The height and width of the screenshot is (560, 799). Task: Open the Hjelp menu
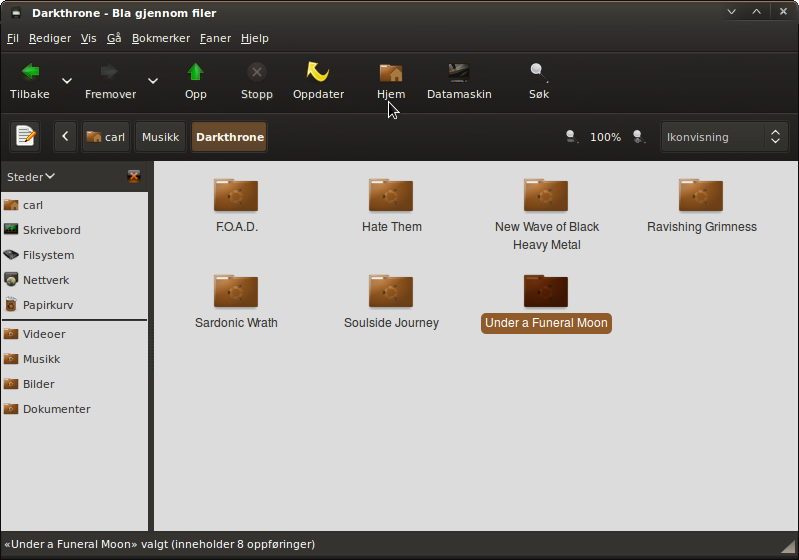point(255,38)
